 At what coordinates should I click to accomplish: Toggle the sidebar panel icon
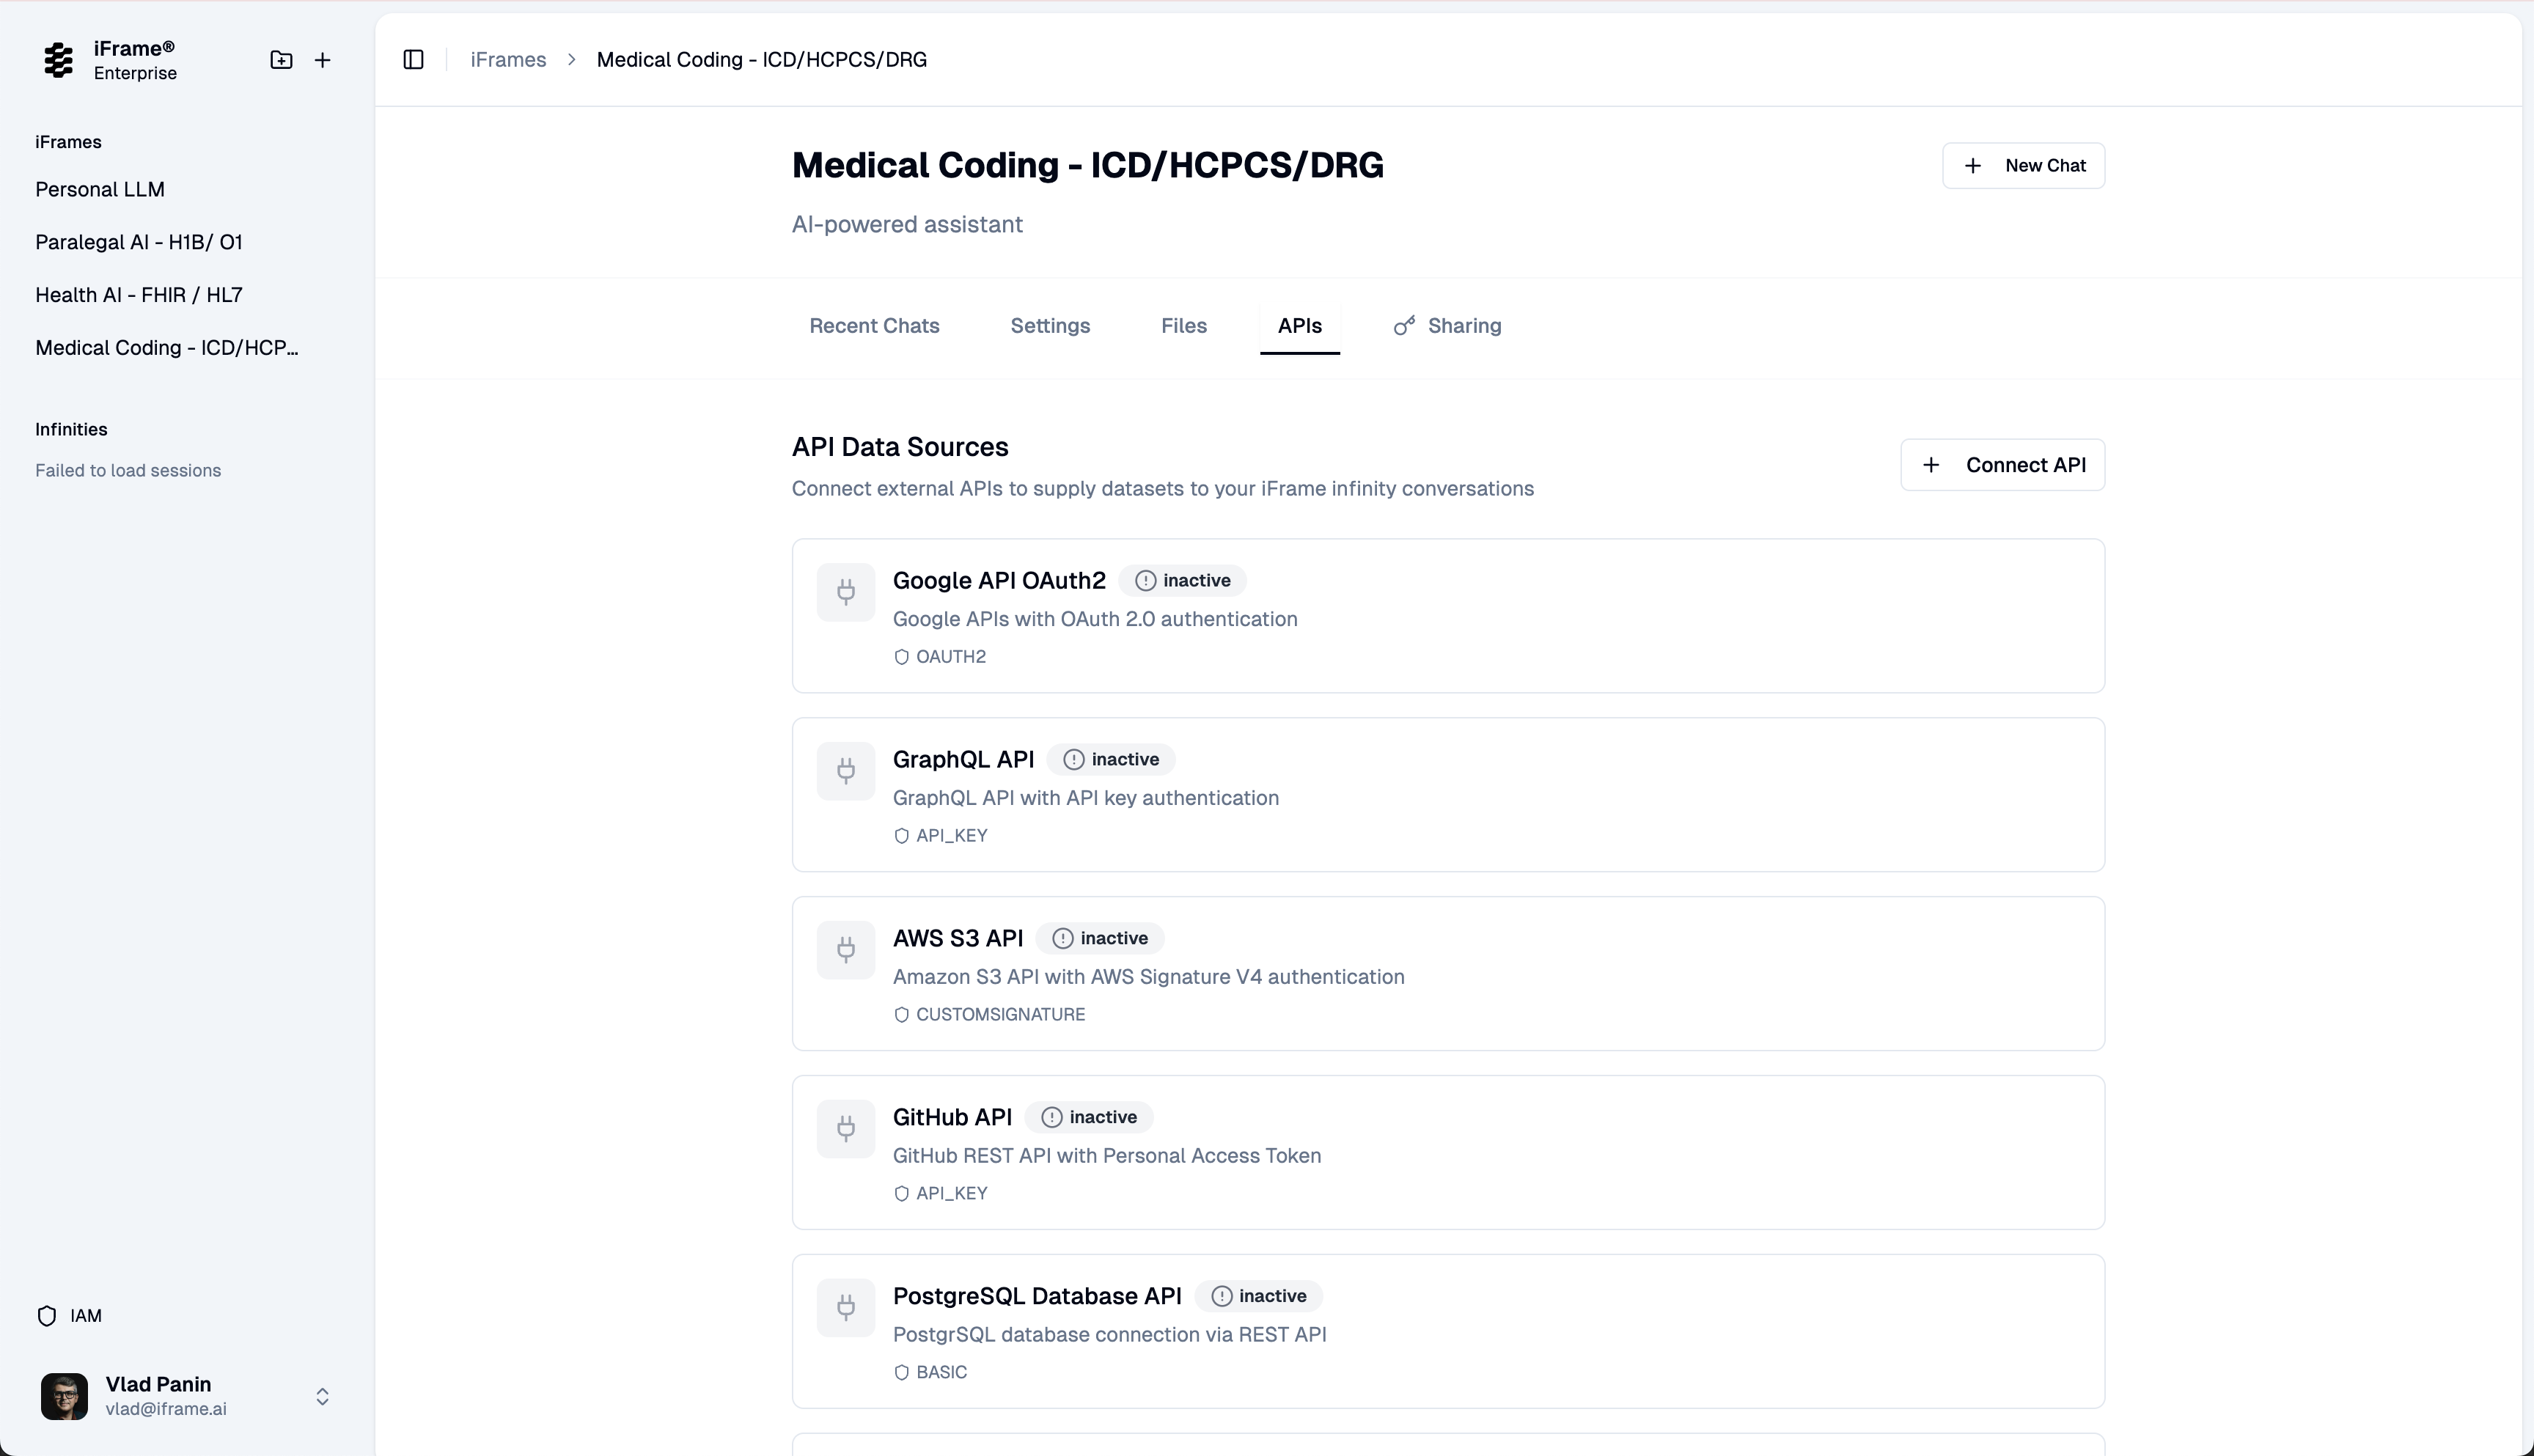[413, 60]
